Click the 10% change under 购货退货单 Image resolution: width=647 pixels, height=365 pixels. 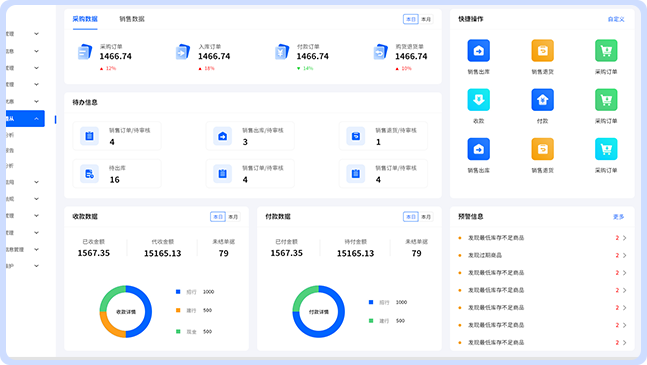tap(406, 68)
